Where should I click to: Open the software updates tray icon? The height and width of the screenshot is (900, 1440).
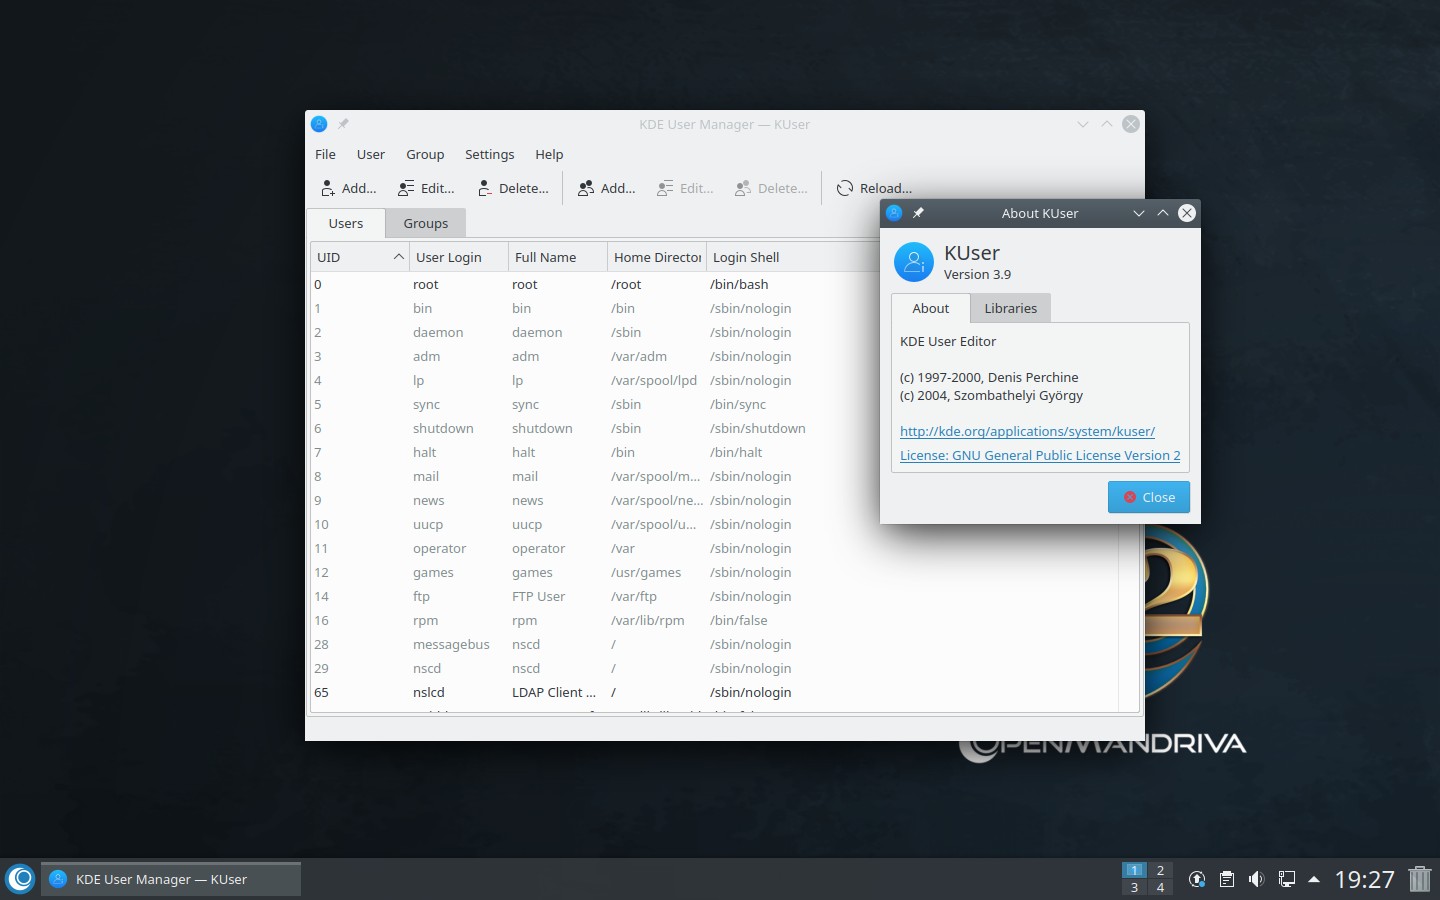pyautogui.click(x=1196, y=879)
